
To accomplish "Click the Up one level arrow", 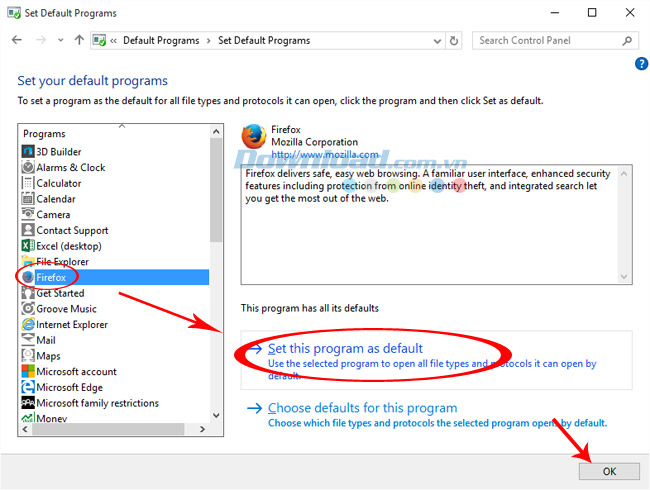I will click(x=79, y=40).
